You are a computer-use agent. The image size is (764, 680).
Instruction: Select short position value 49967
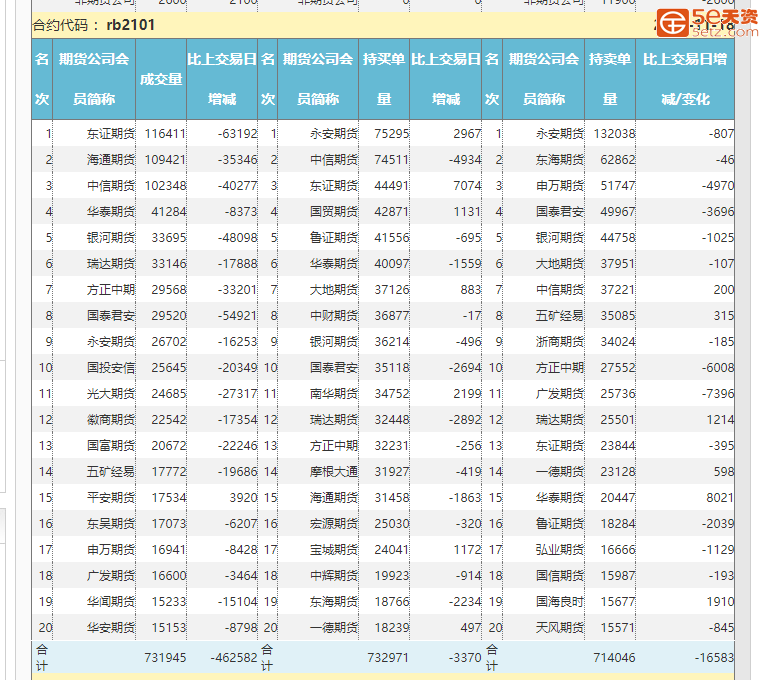pos(617,212)
